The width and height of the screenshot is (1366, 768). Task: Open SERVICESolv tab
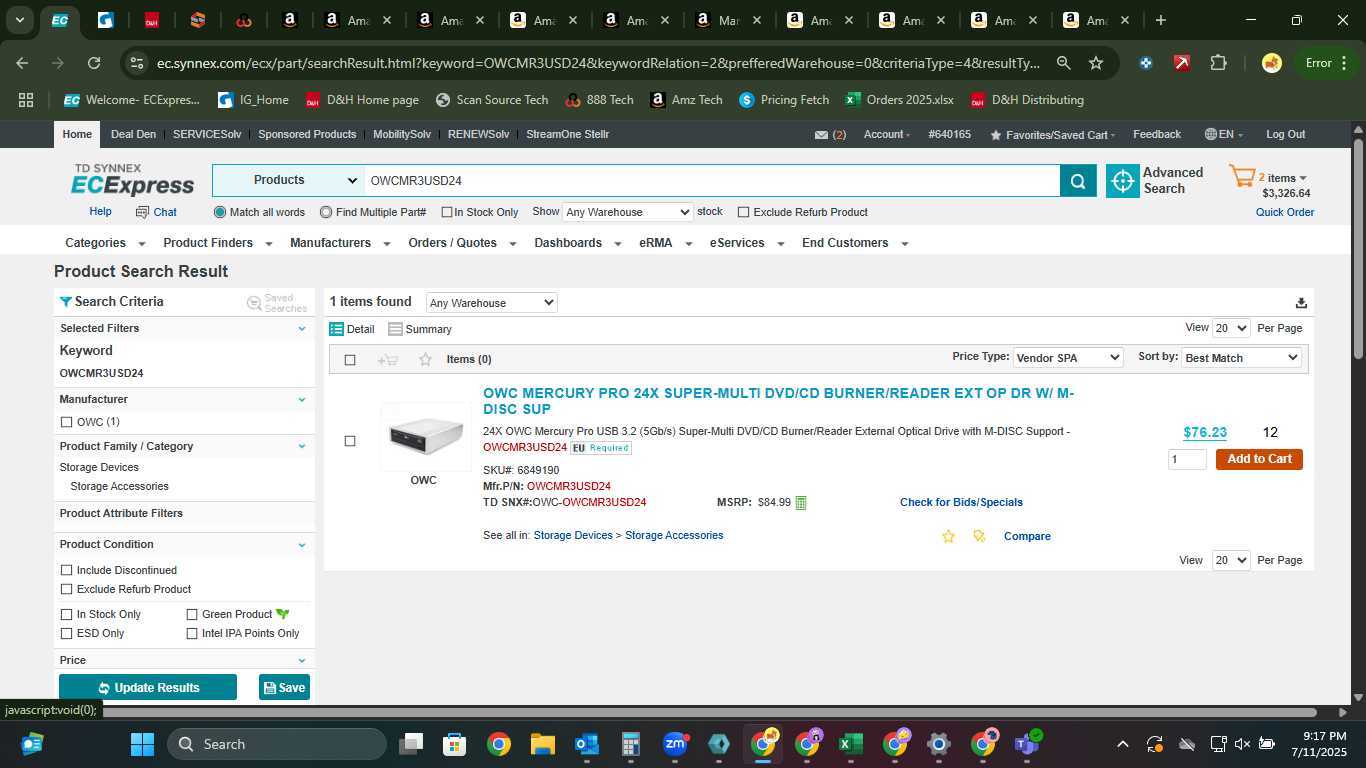(x=207, y=134)
